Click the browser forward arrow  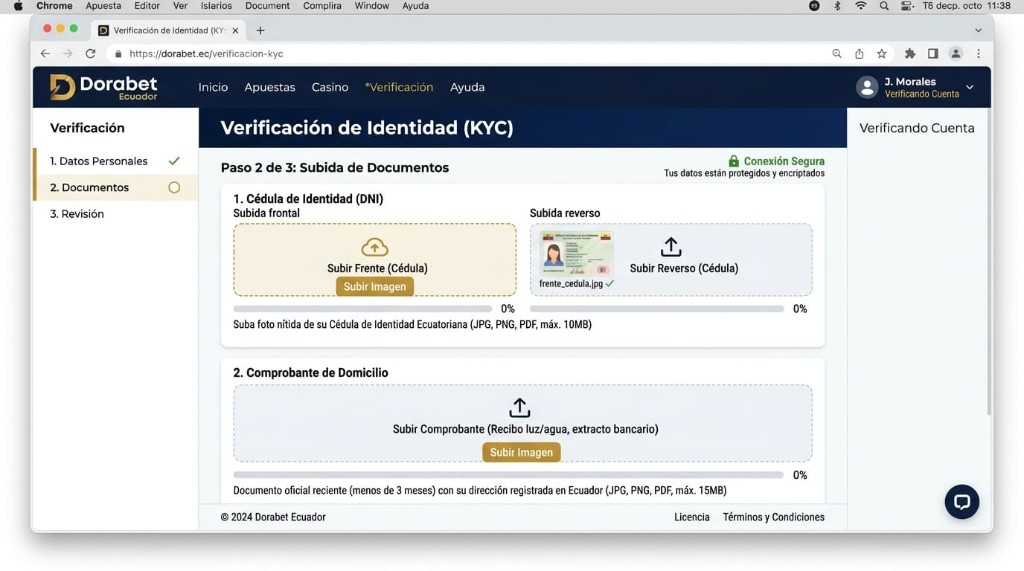[67, 54]
